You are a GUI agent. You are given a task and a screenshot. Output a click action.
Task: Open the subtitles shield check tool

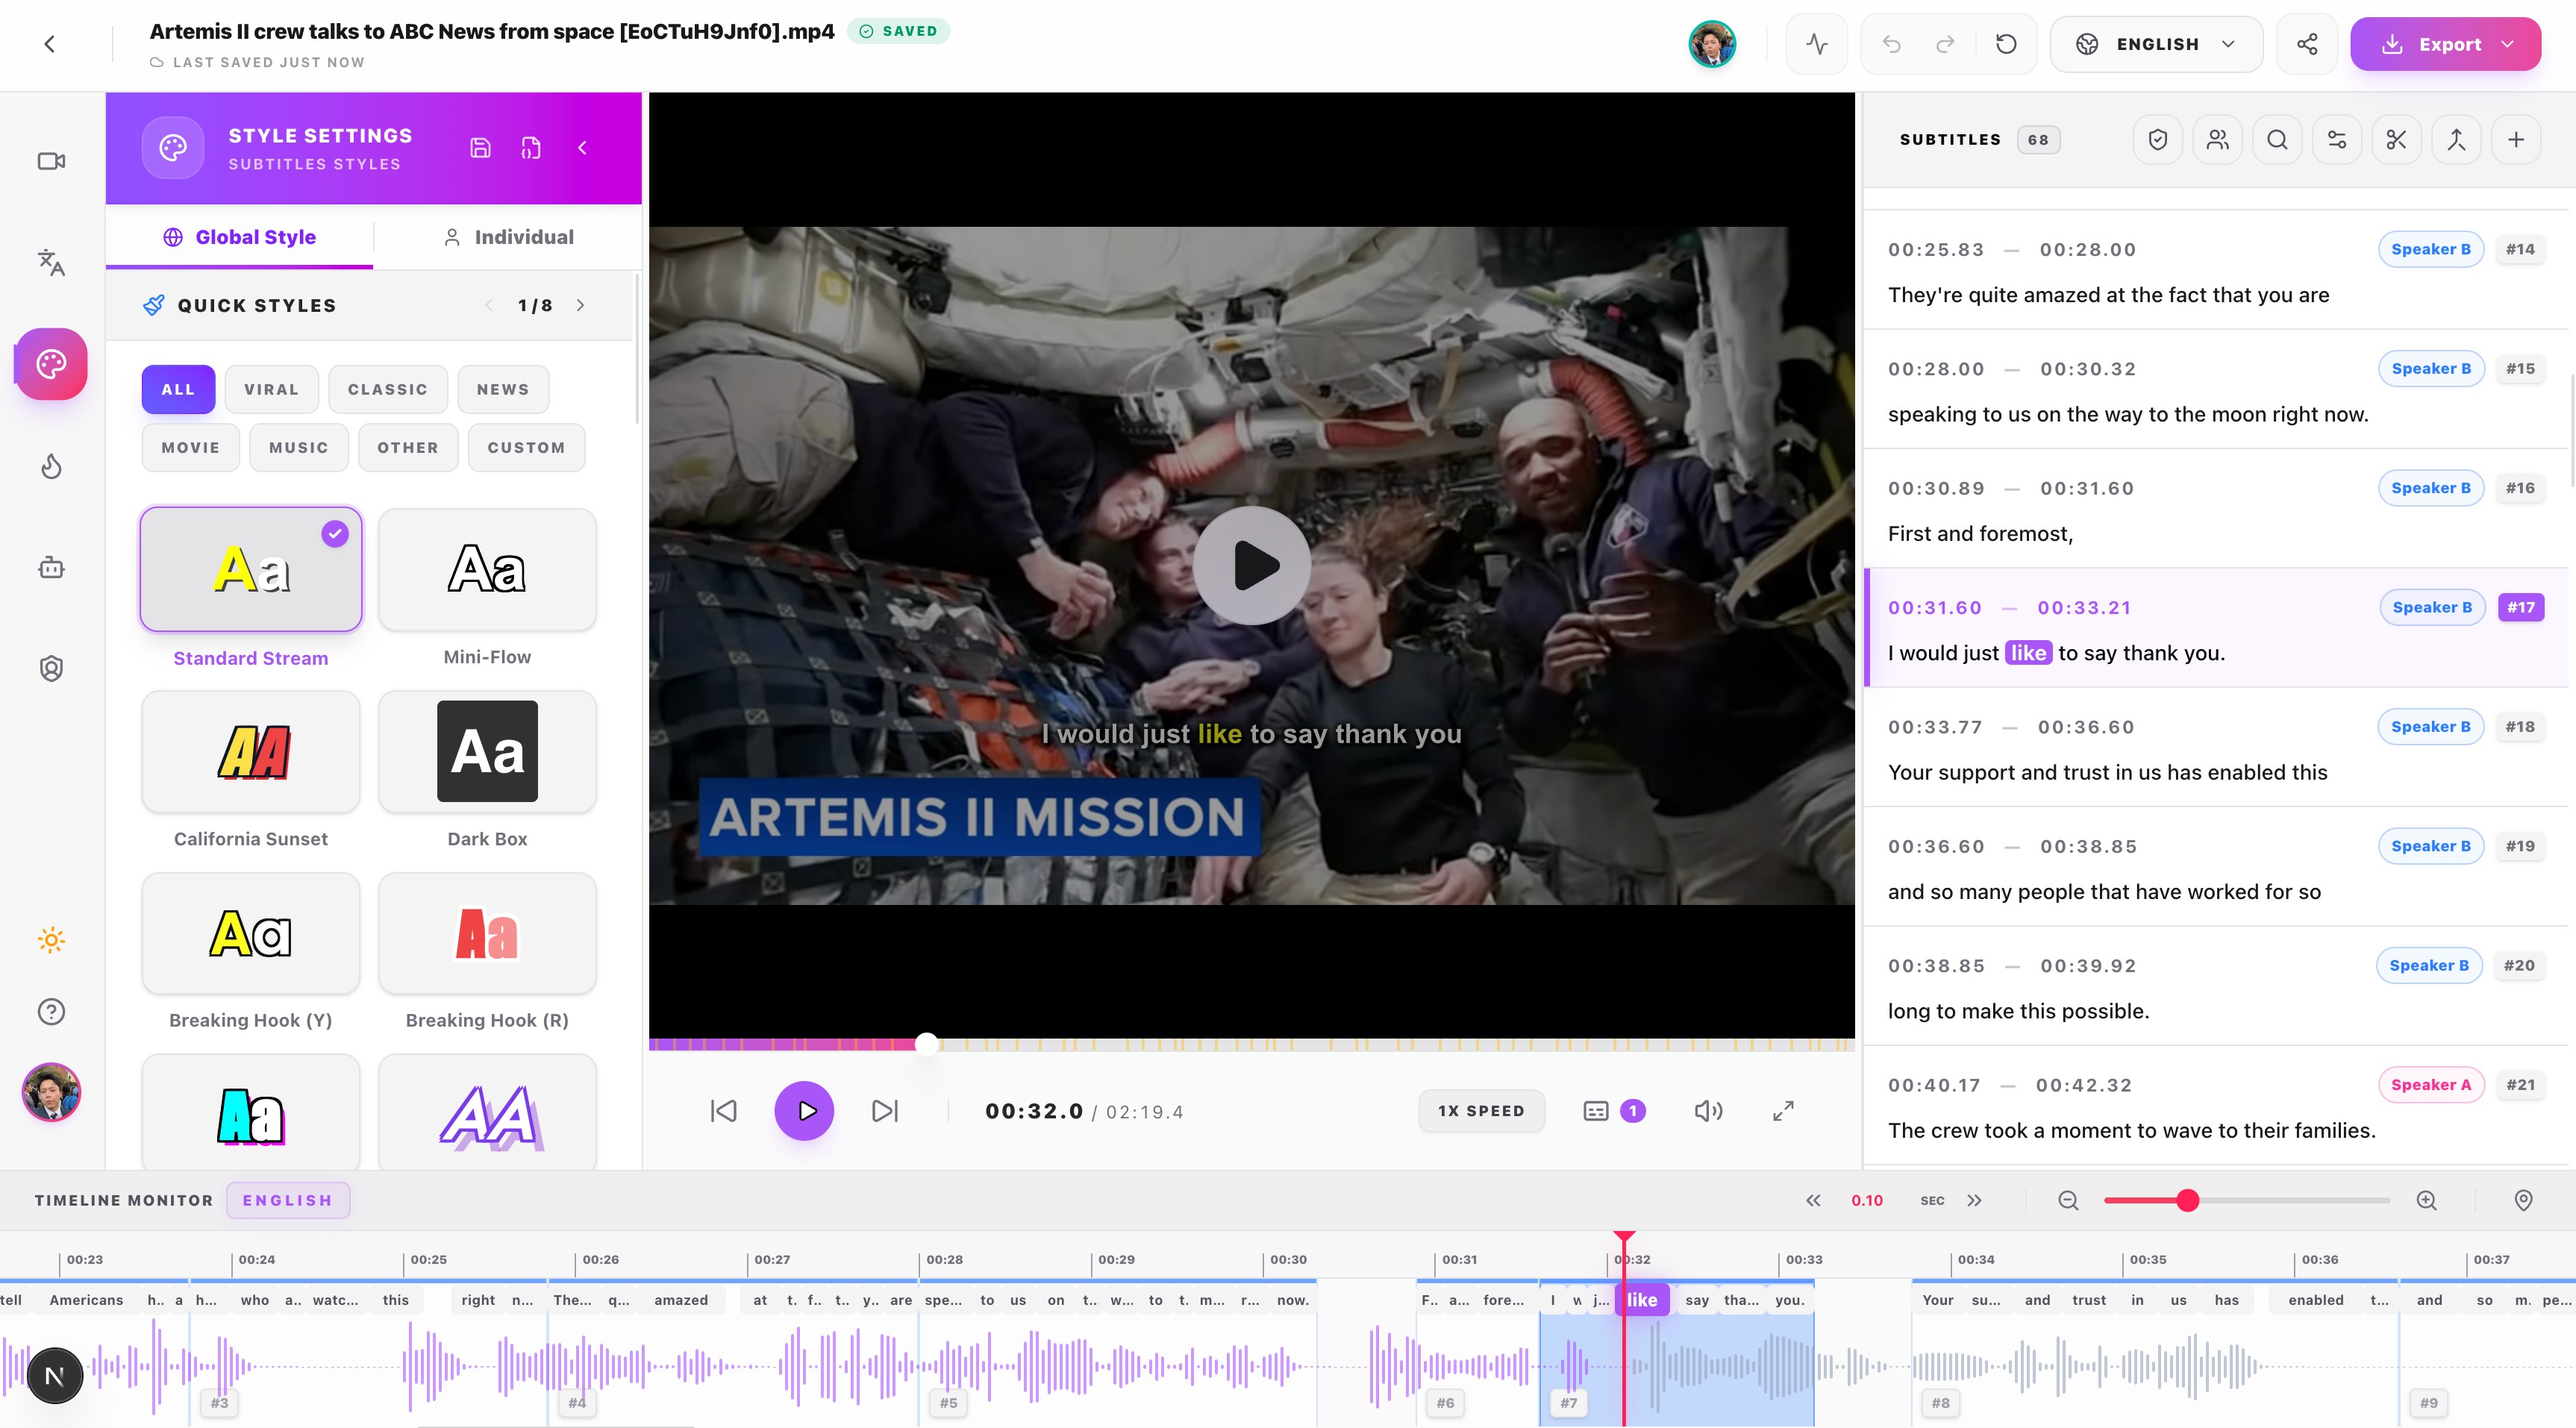pyautogui.click(x=2158, y=140)
